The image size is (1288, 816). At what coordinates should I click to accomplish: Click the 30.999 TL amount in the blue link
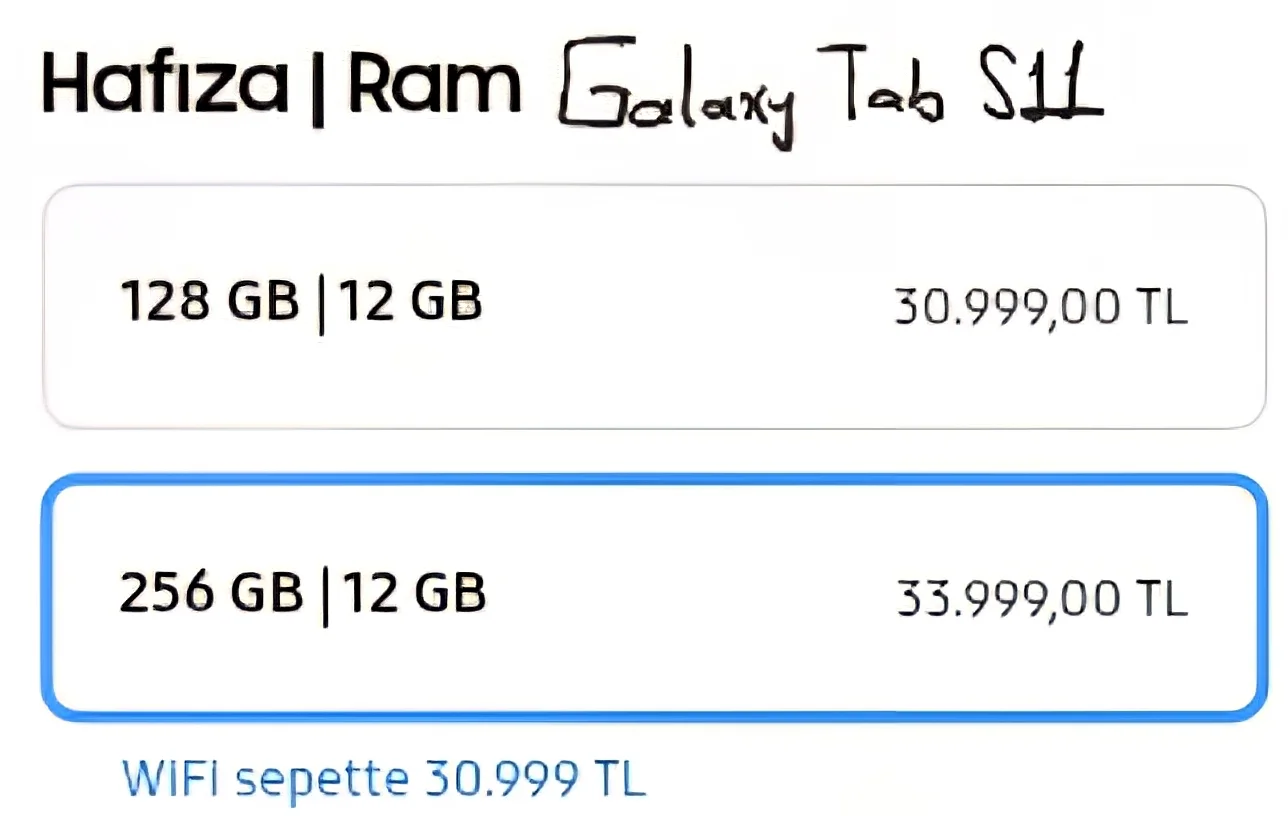click(533, 777)
